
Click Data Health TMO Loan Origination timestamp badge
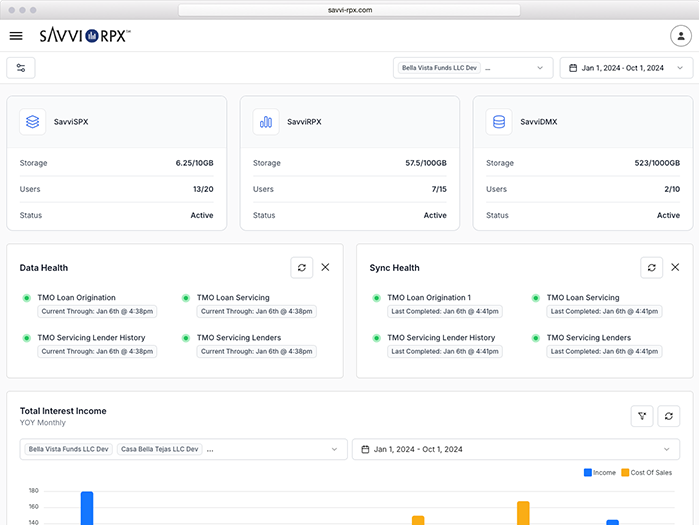pos(97,311)
